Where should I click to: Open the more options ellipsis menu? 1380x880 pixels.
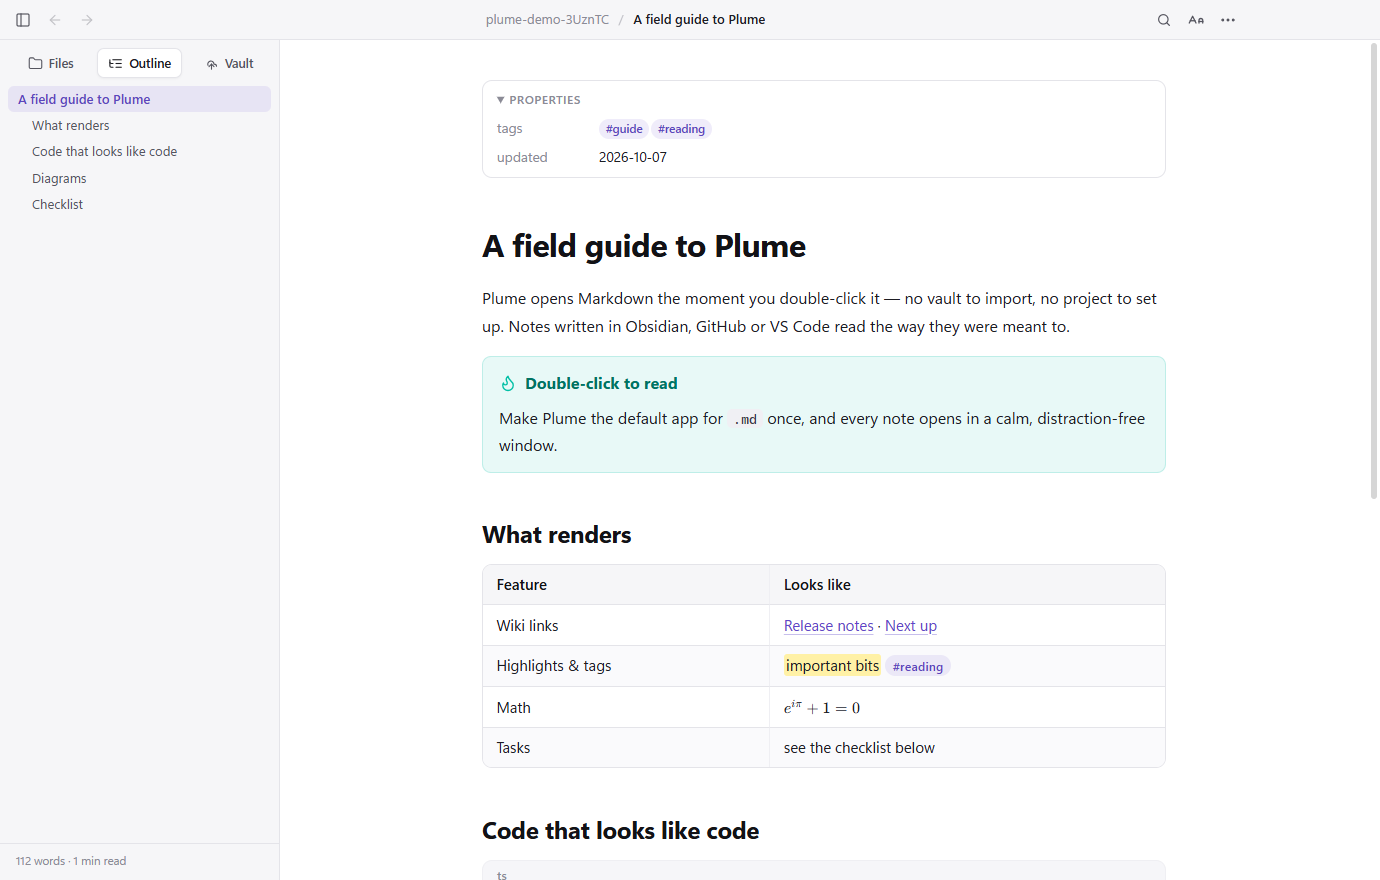point(1228,20)
